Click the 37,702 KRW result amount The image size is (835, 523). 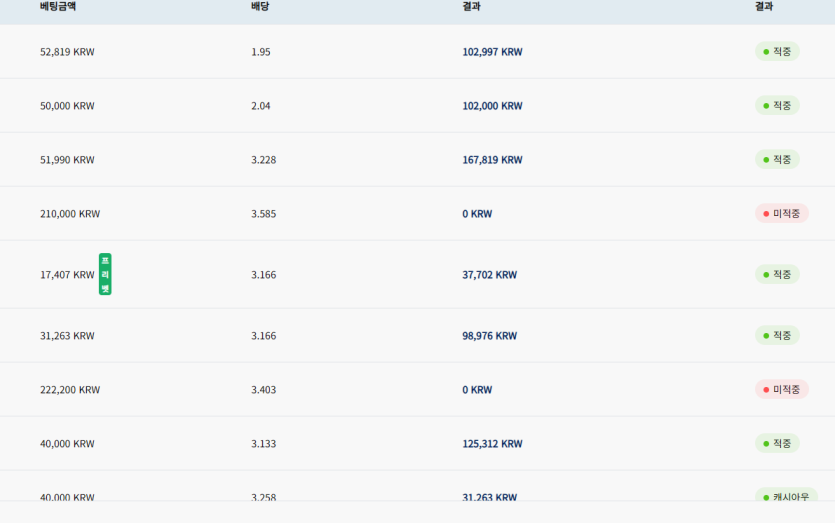point(489,275)
